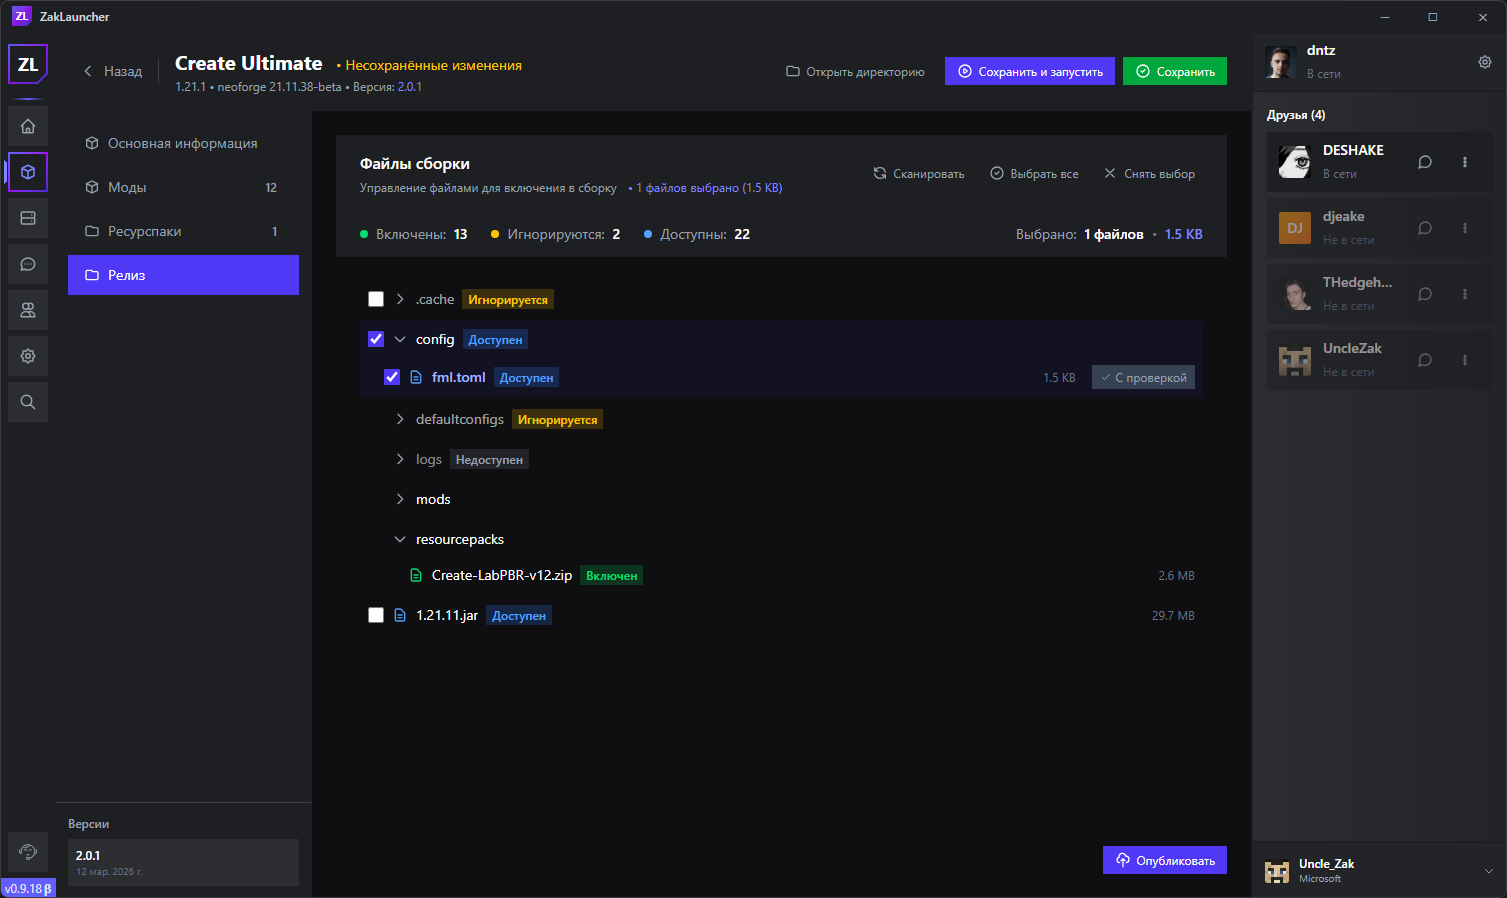Screen dimensions: 1507x898
Task: Open the friends icon in left sidebar
Action: [x=28, y=310]
